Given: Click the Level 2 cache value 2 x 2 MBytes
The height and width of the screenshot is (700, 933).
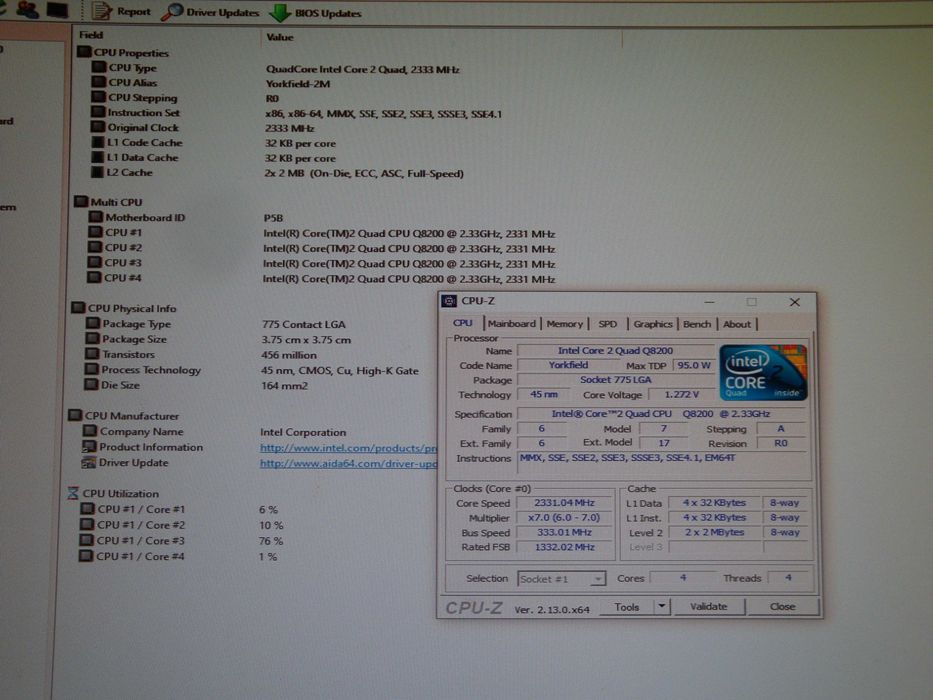Looking at the screenshot, I should [714, 533].
